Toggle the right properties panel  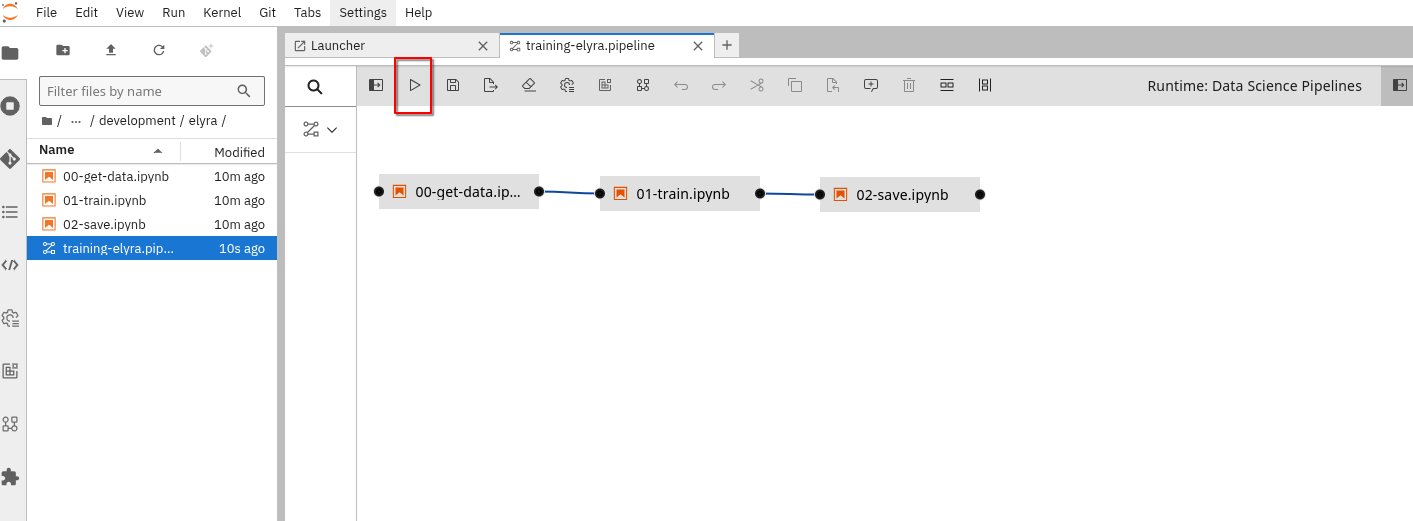click(1399, 86)
